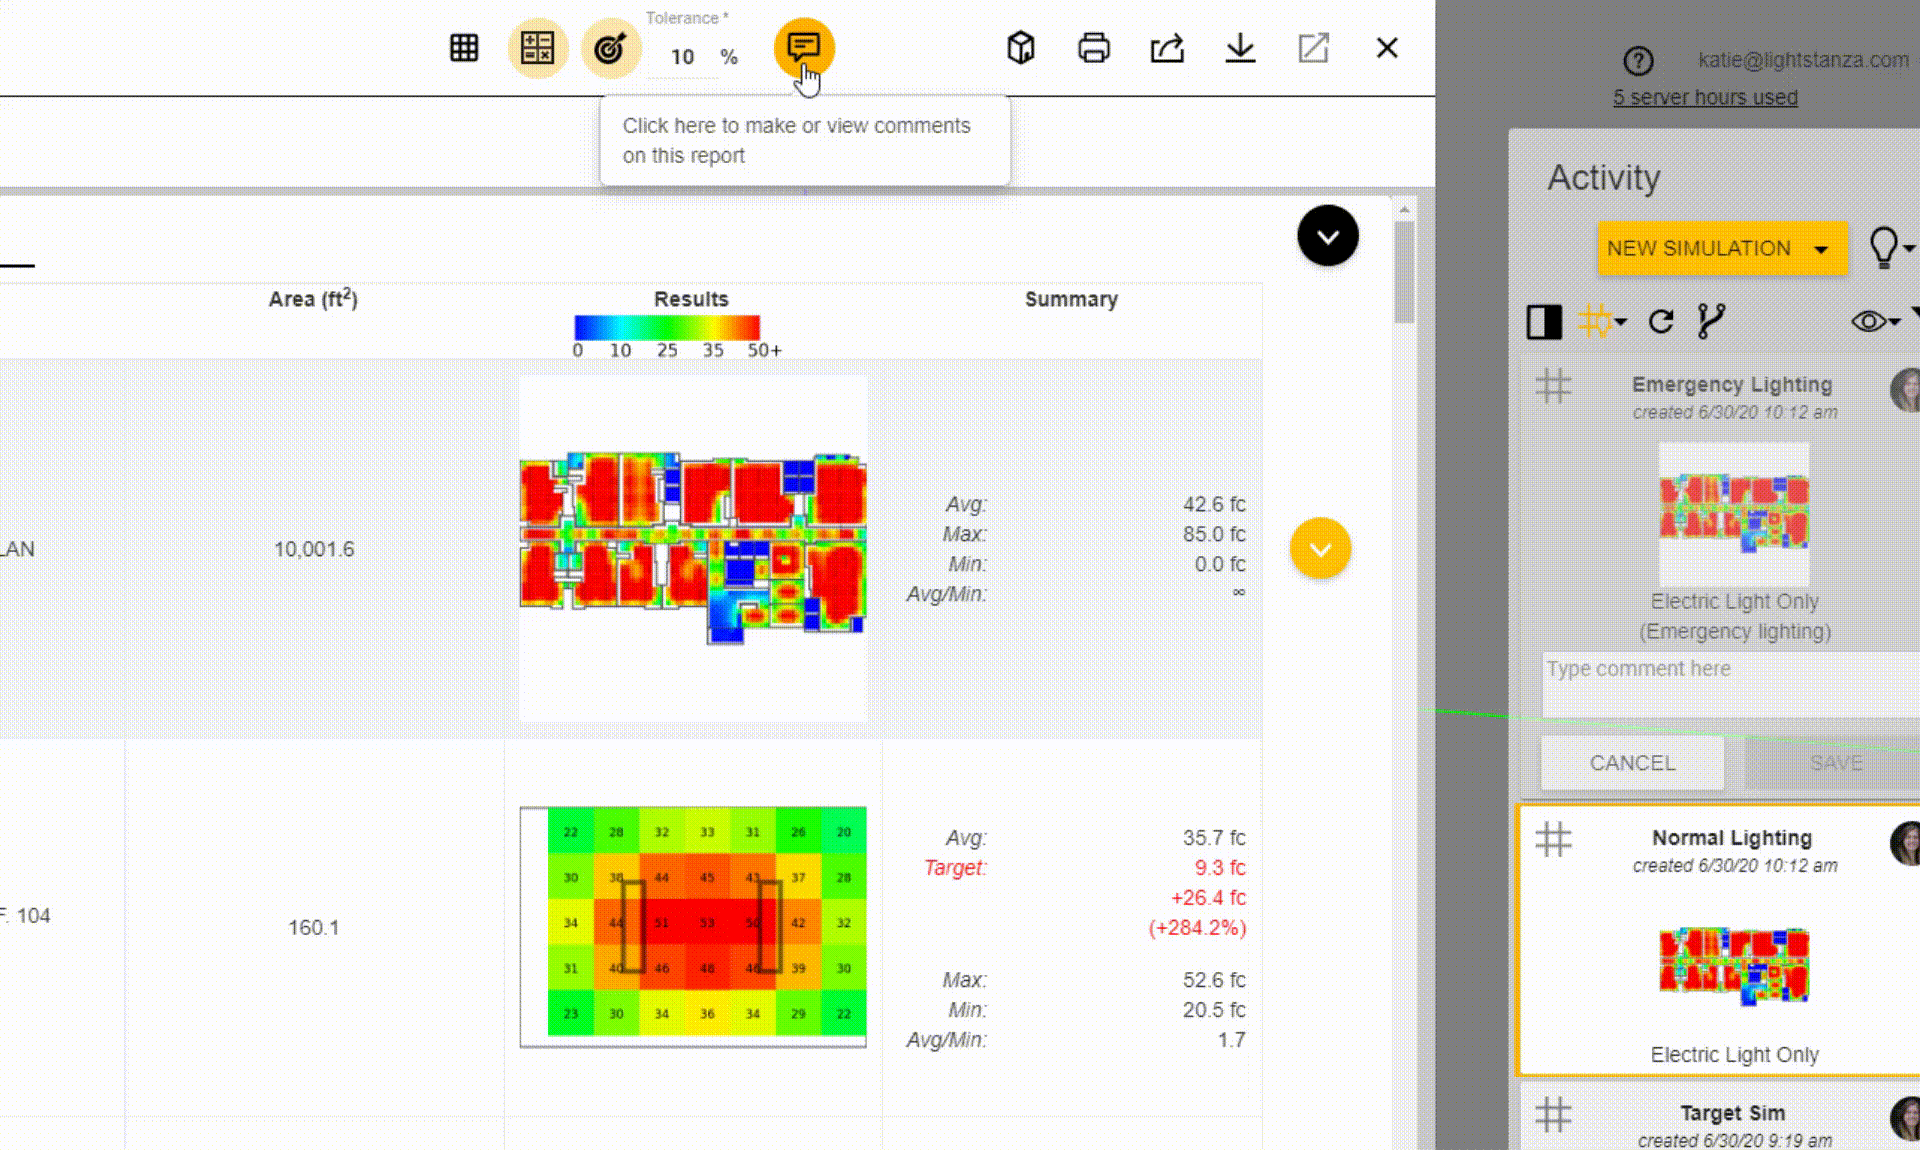Click the grid table view icon

[464, 48]
